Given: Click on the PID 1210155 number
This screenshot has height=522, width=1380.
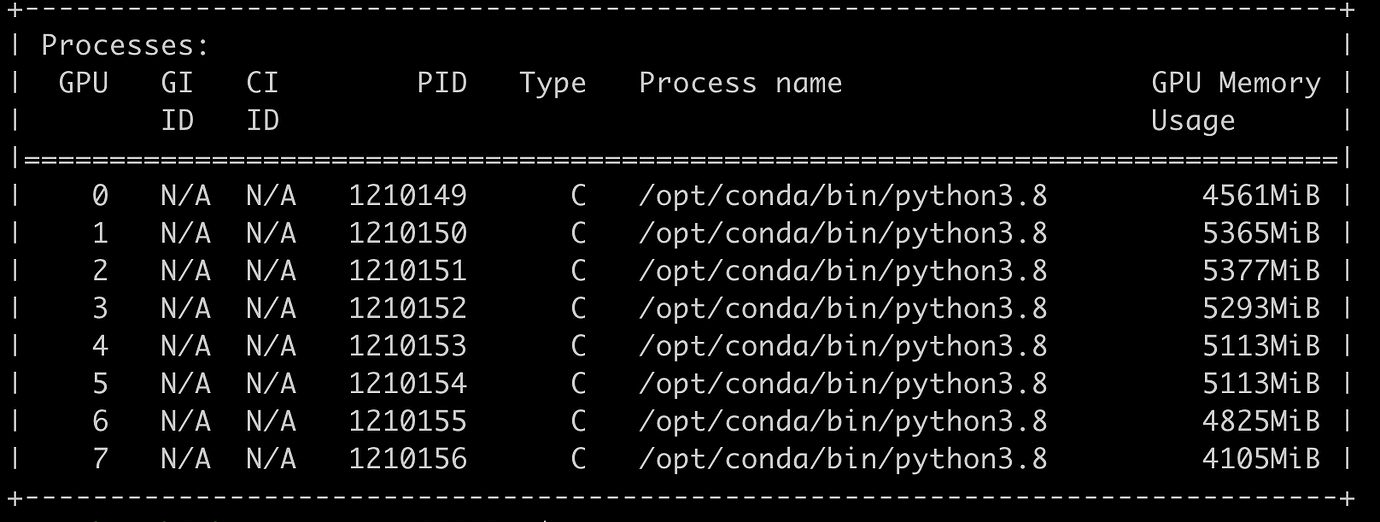Looking at the screenshot, I should (x=407, y=421).
